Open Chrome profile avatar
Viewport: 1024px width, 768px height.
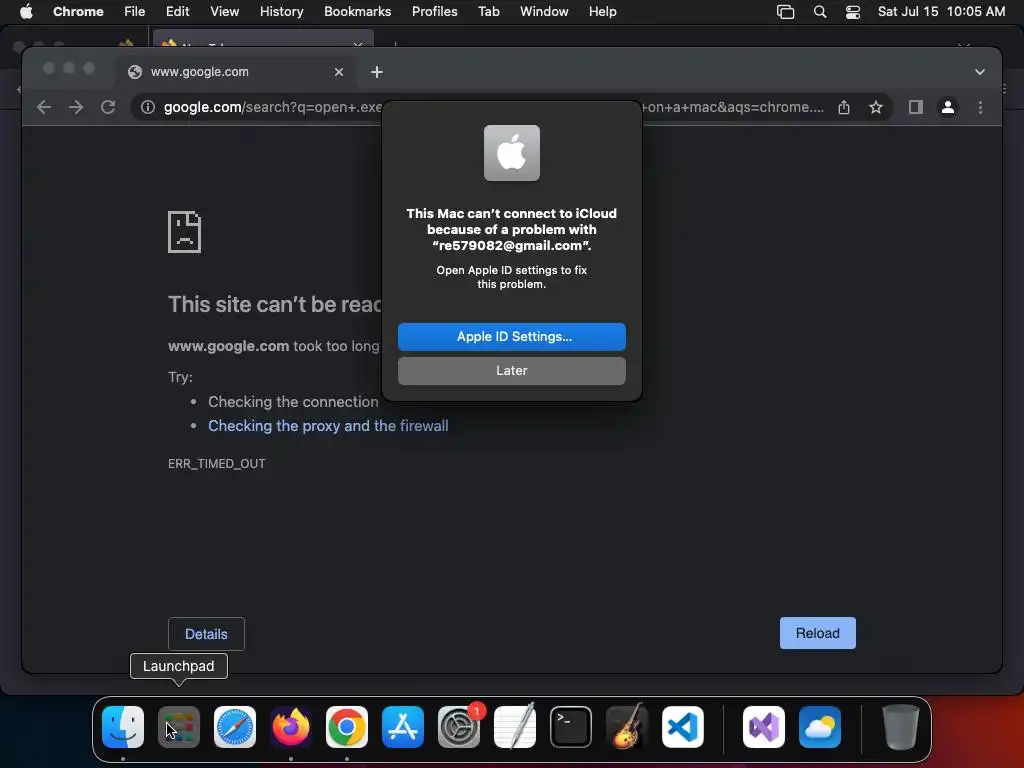[948, 107]
